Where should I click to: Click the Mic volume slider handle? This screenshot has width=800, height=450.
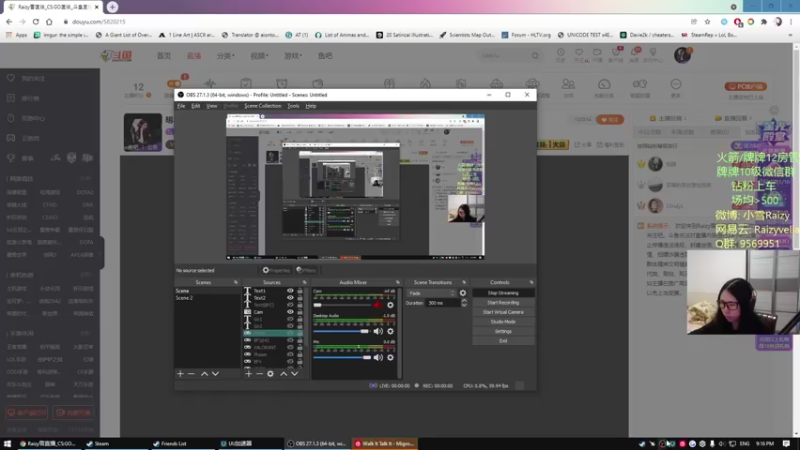pyautogui.click(x=367, y=358)
